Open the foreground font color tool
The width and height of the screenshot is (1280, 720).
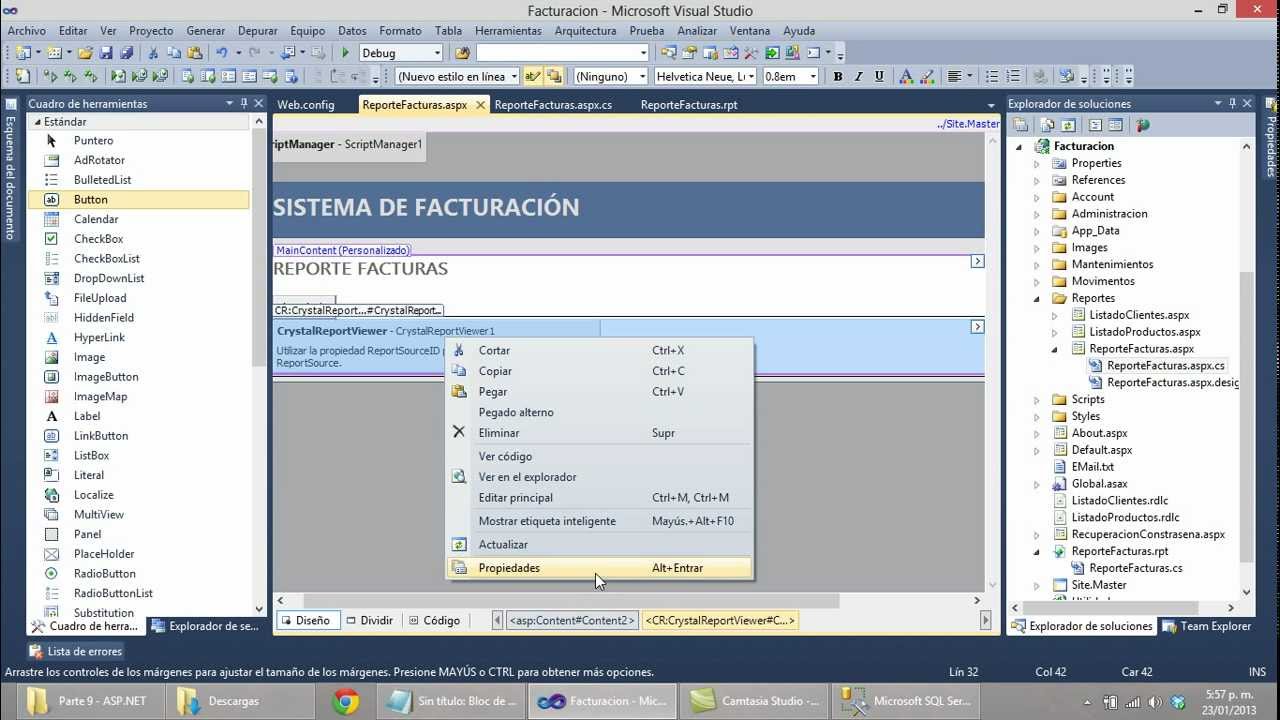pyautogui.click(x=906, y=76)
